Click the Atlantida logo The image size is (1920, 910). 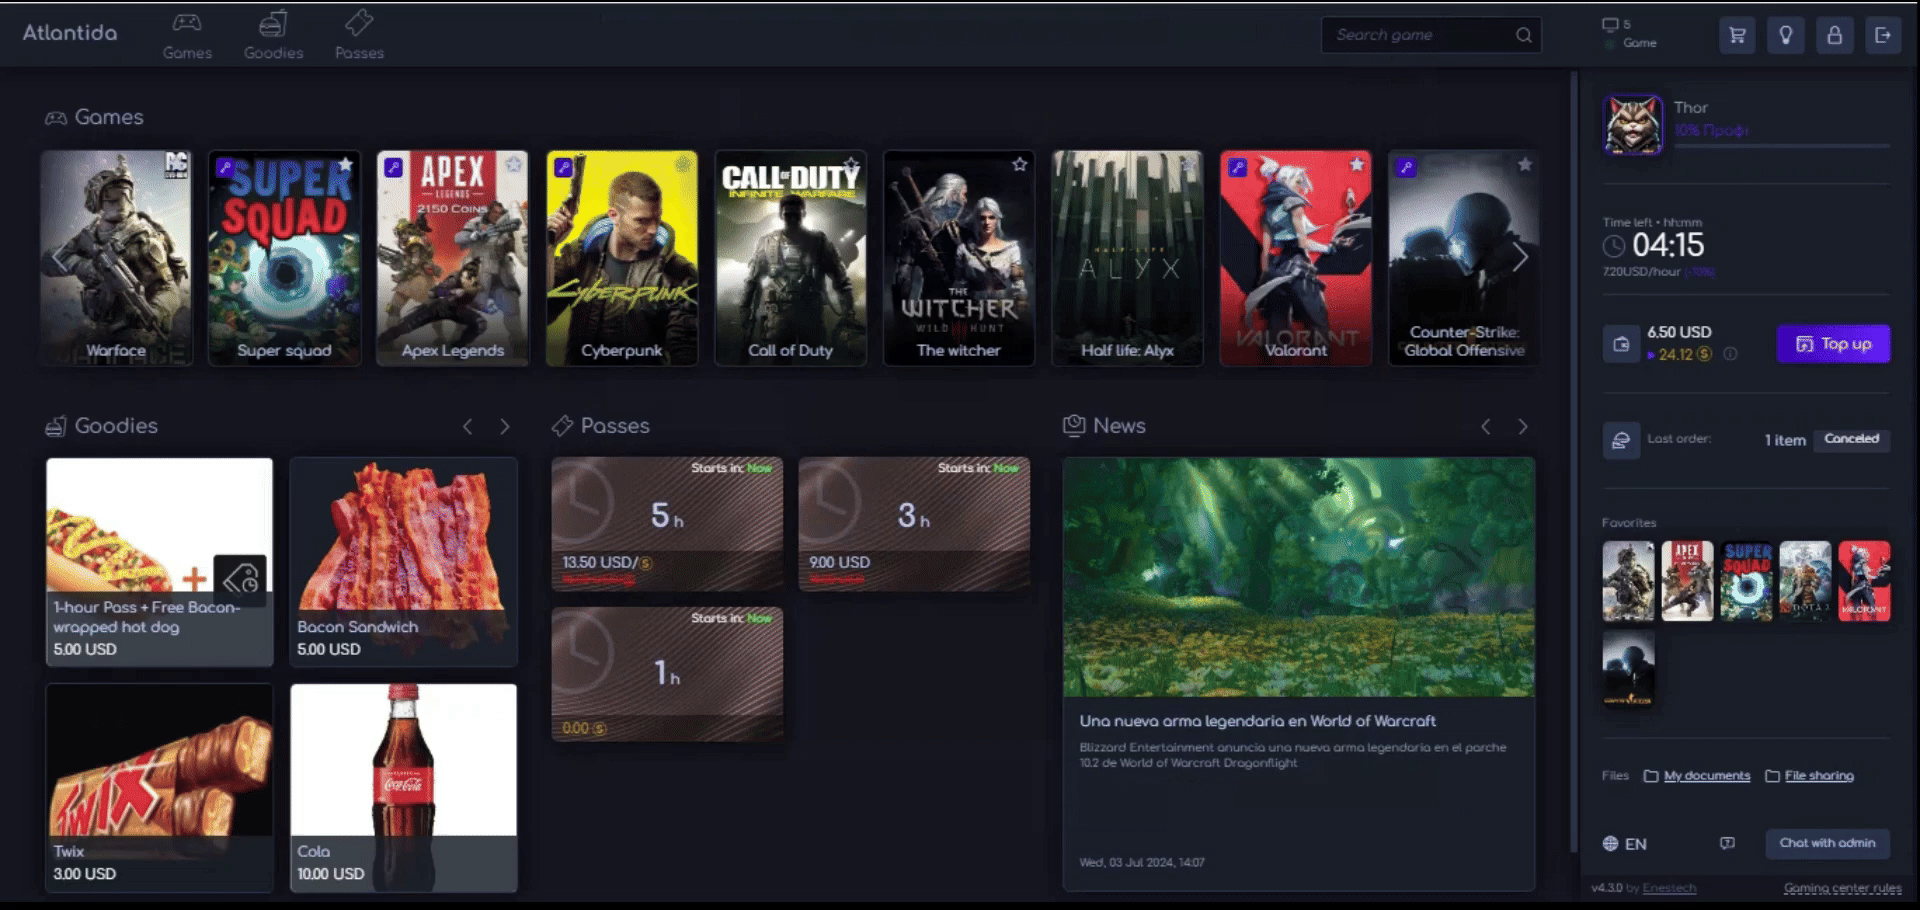pyautogui.click(x=70, y=33)
